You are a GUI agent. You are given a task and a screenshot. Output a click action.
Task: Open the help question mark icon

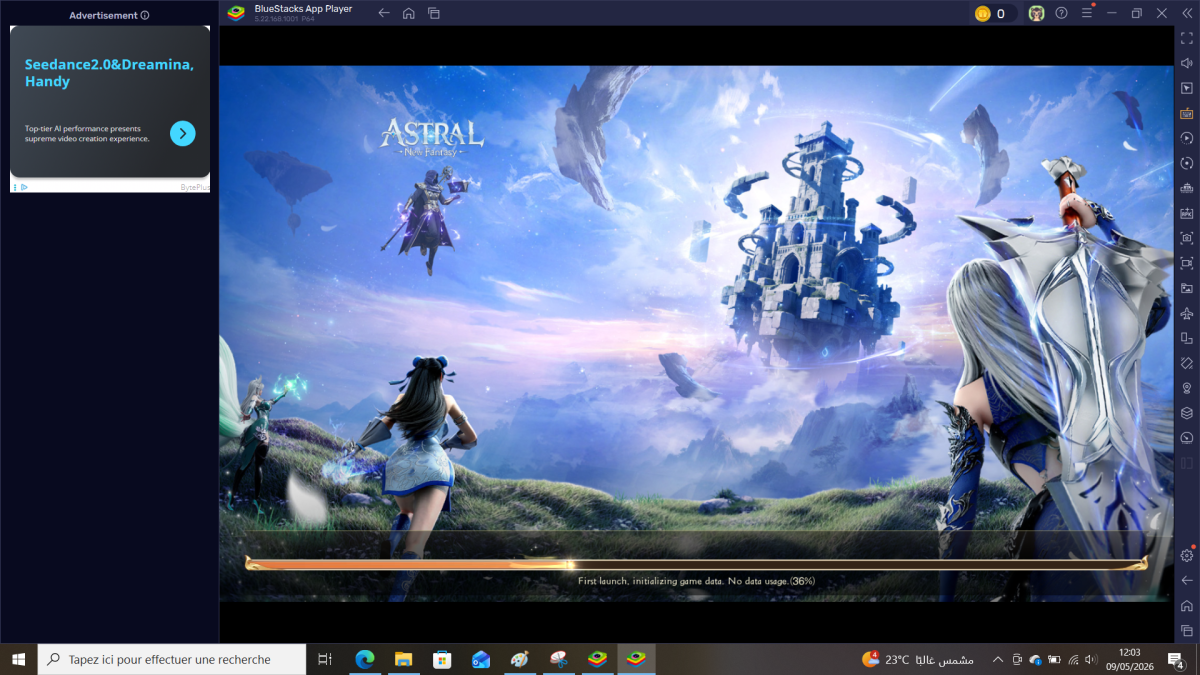click(1061, 13)
